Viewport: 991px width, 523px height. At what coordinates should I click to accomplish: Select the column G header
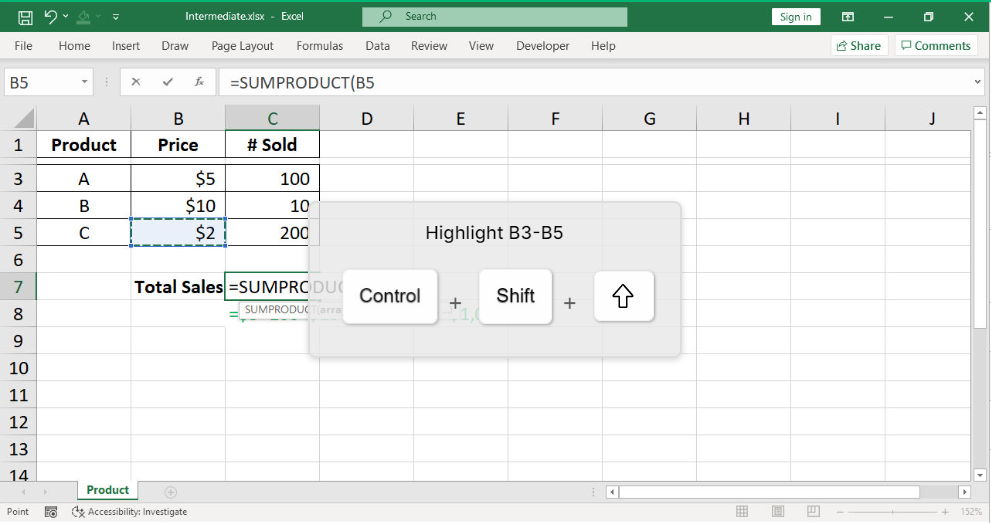649,119
